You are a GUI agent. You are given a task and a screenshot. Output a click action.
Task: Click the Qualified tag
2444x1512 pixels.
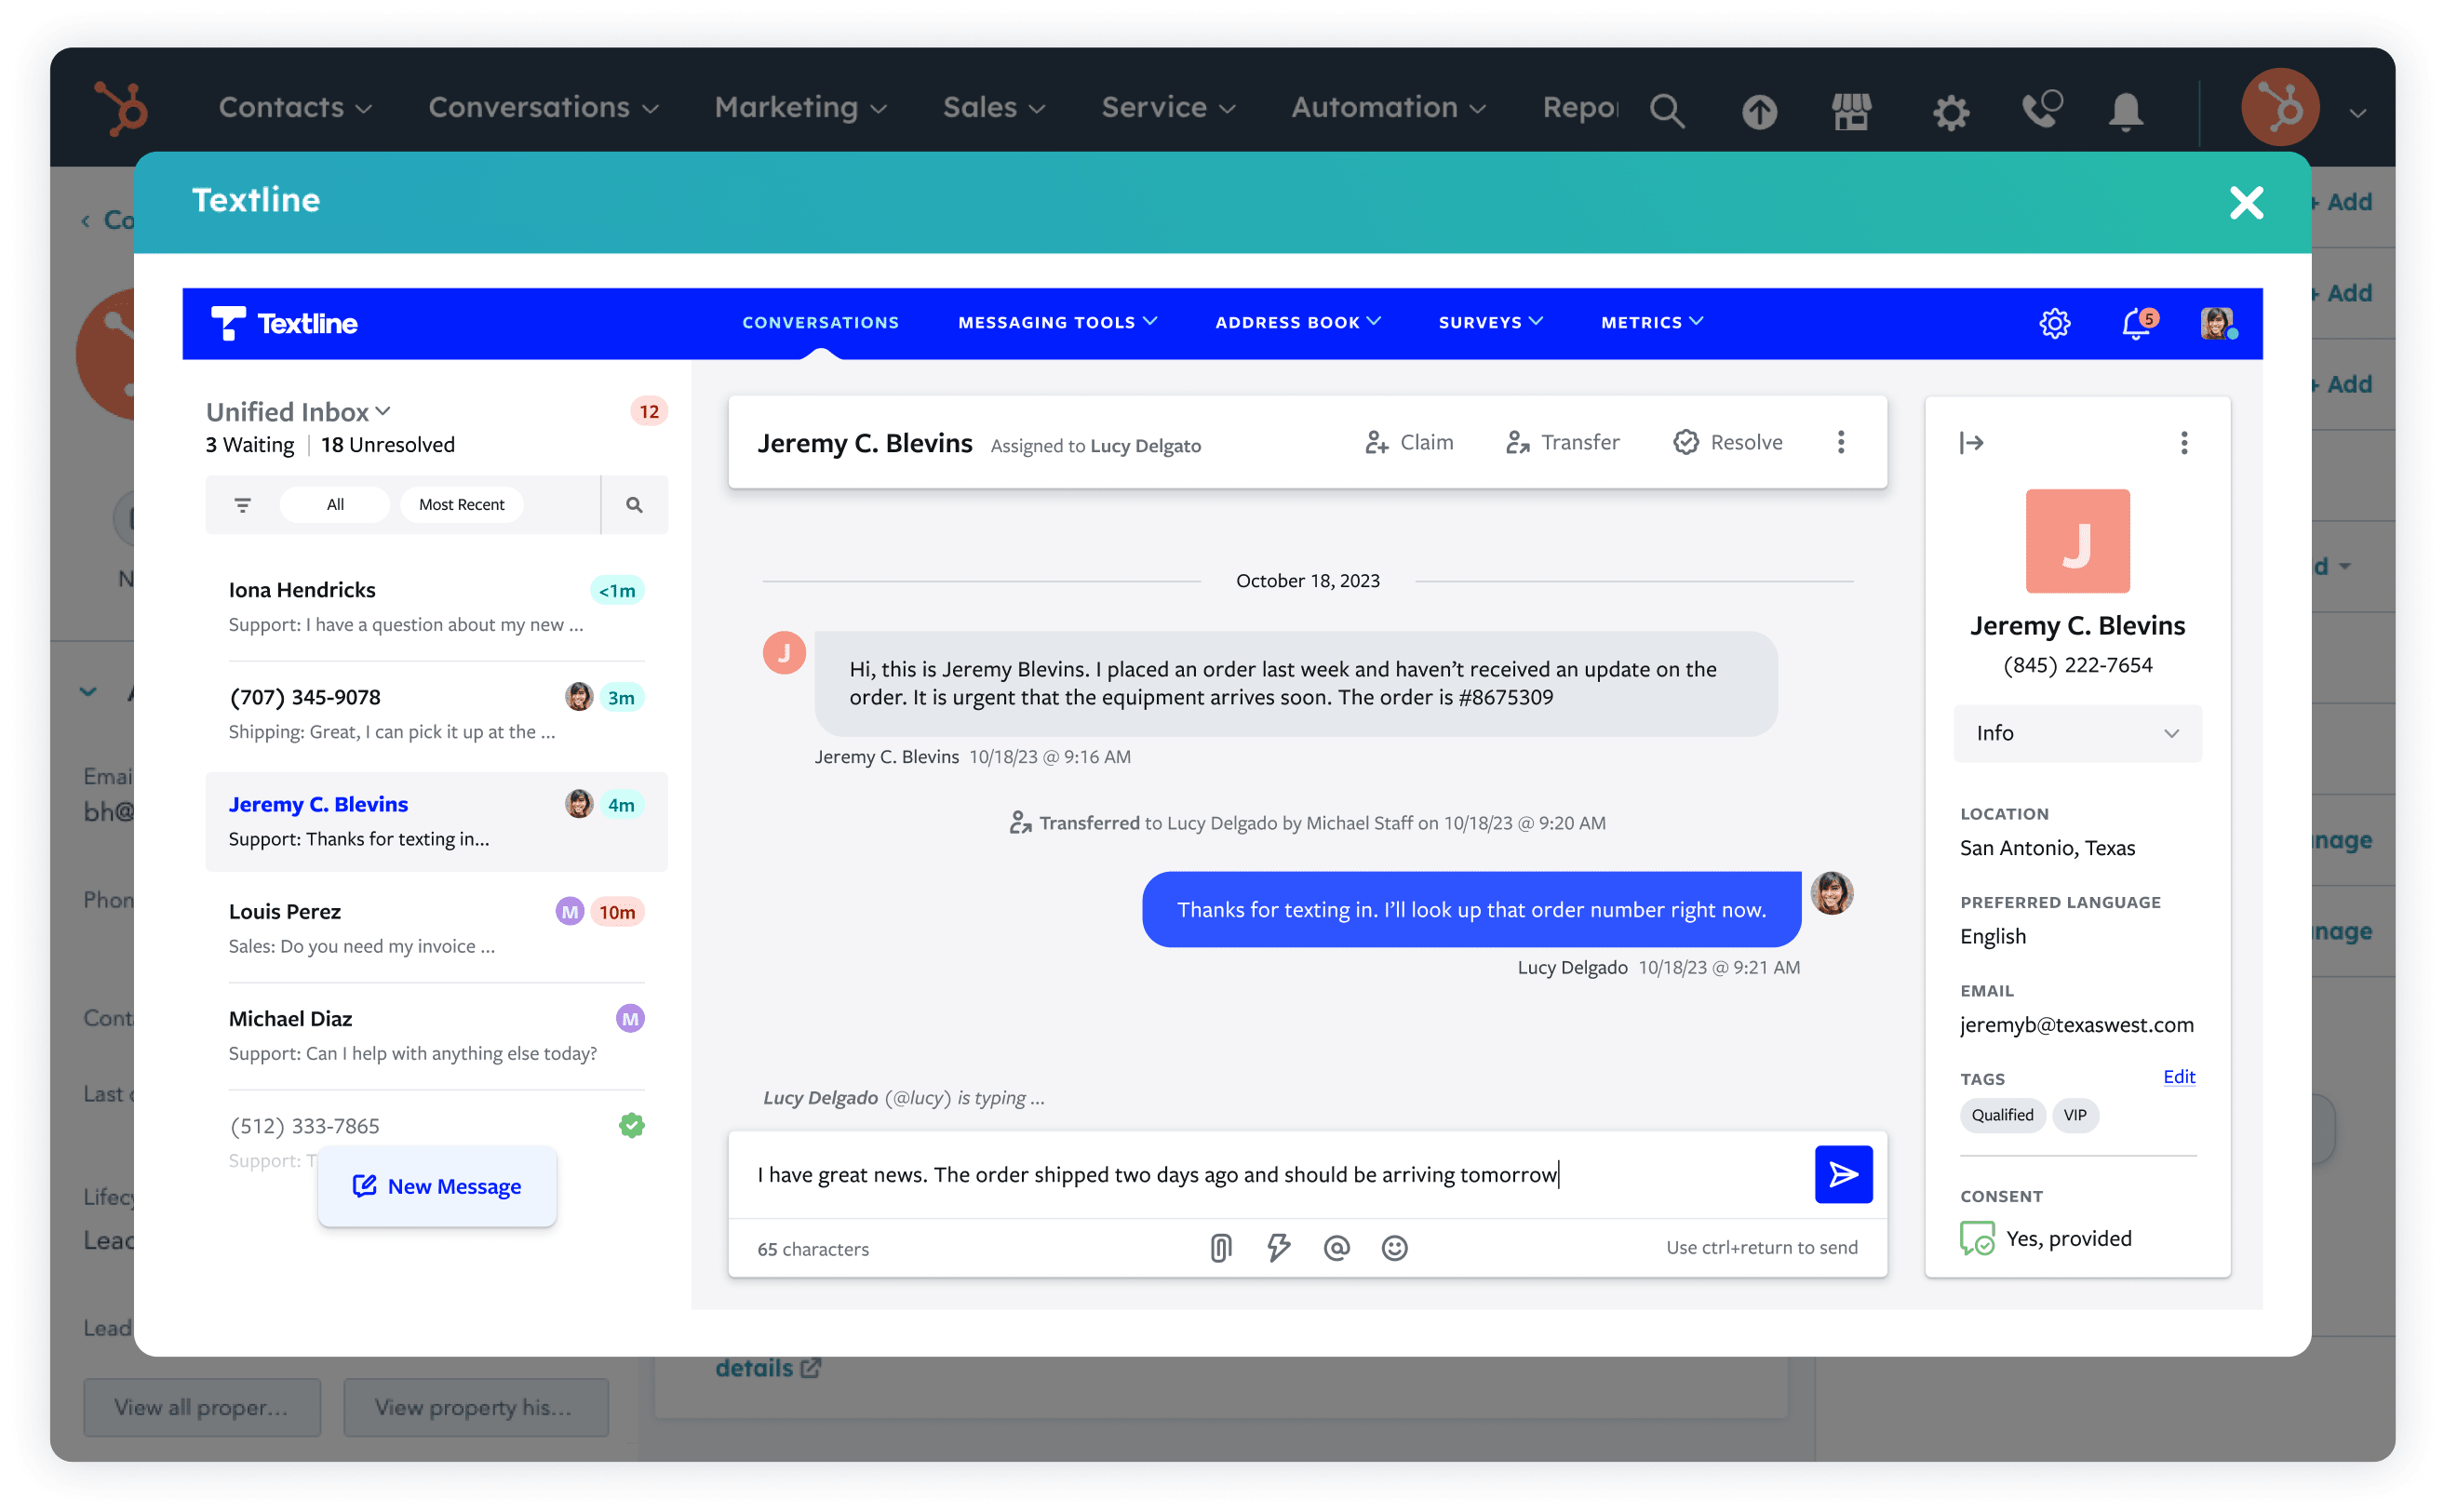click(x=2001, y=1115)
